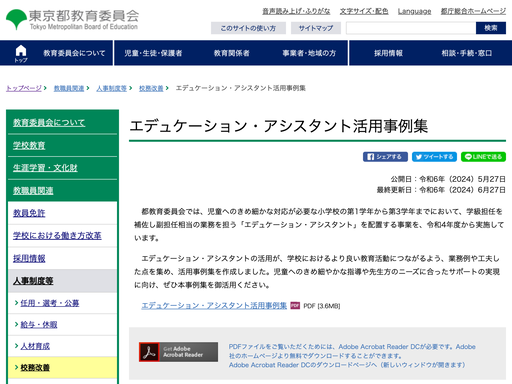Send the page with LINEで送る
Viewport: 512px width, 384px height.
(x=483, y=157)
